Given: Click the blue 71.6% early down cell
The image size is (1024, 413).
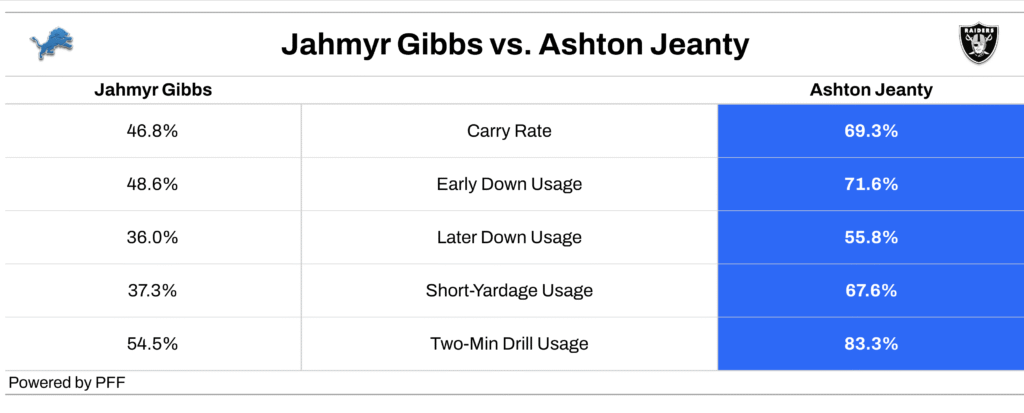Looking at the screenshot, I should pyautogui.click(x=871, y=184).
